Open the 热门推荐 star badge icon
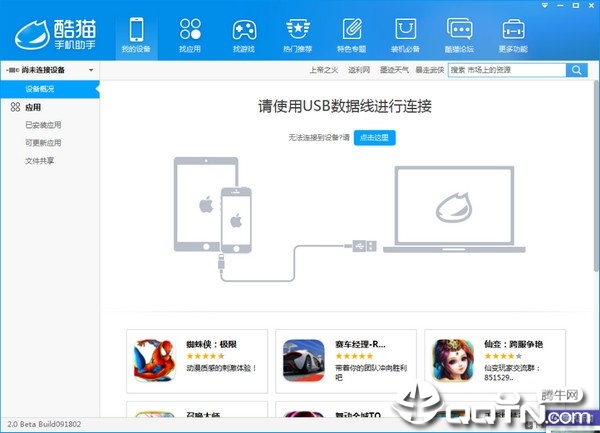 [x=298, y=35]
